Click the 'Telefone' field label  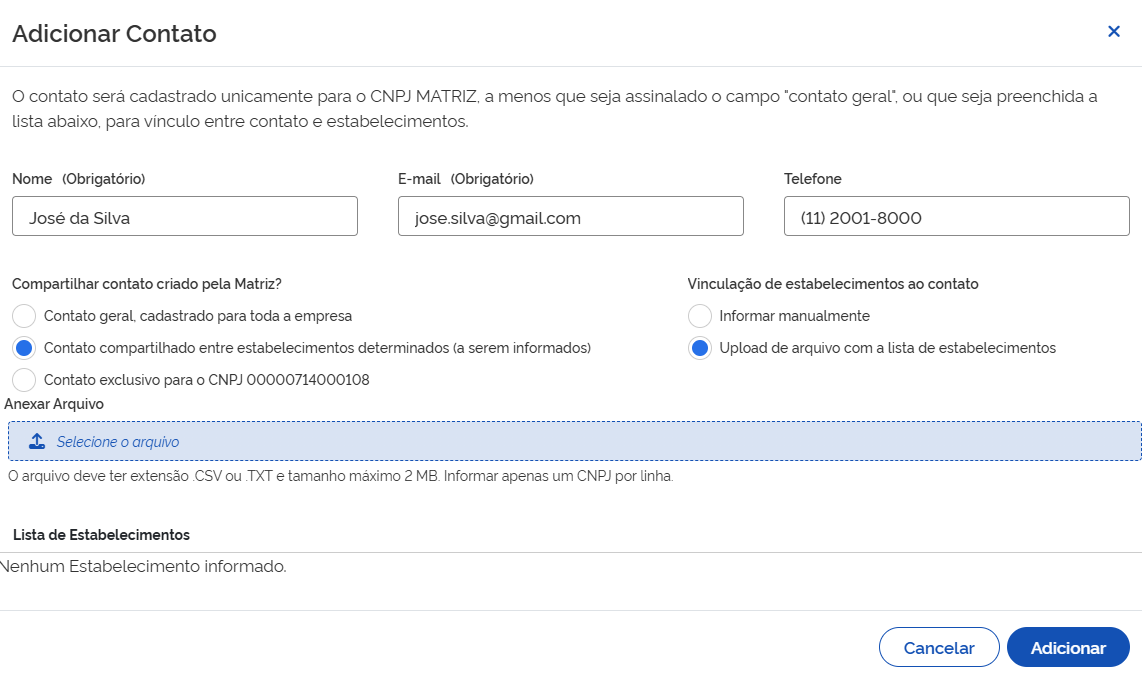click(x=812, y=179)
